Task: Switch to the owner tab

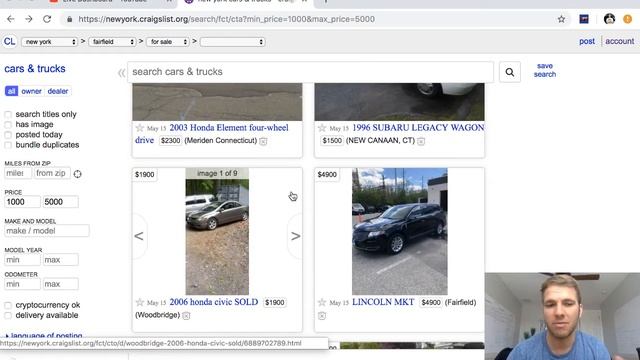Action: tap(31, 91)
